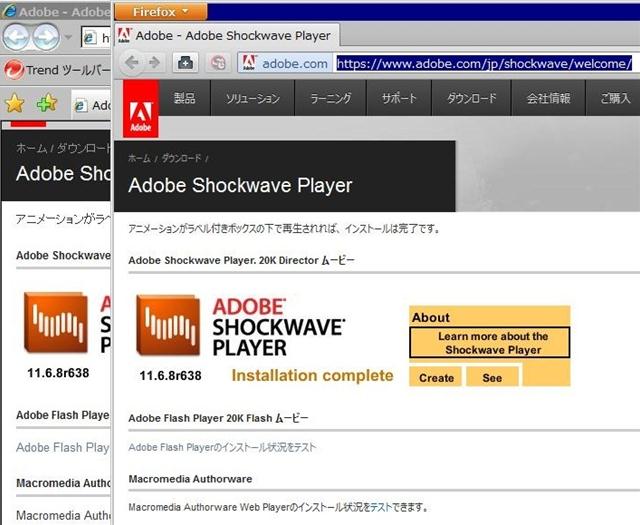Open the IE recent pages dropdown arrow
The height and width of the screenshot is (525, 640).
point(68,38)
